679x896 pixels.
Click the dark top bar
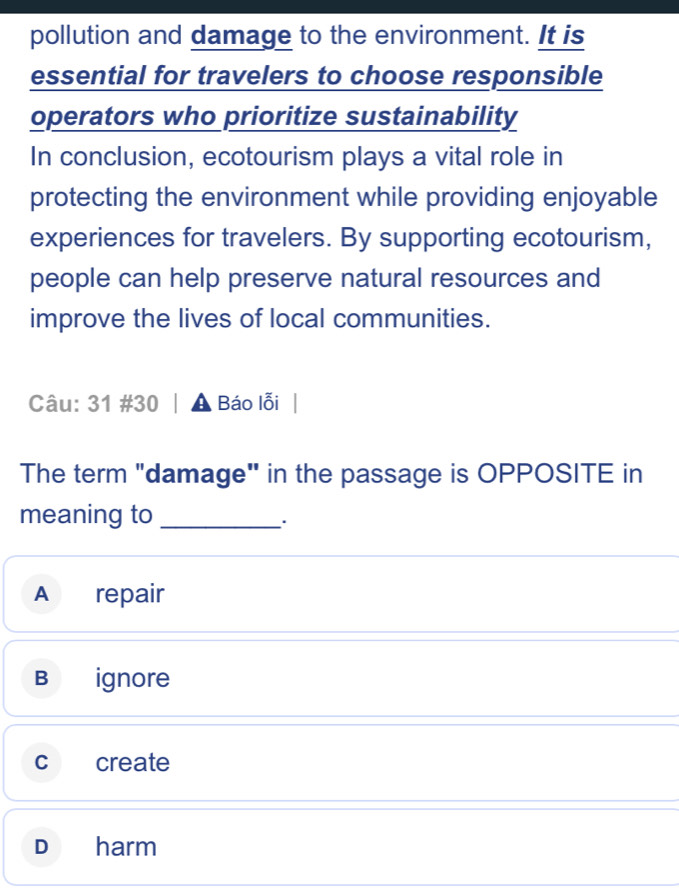click(x=340, y=6)
